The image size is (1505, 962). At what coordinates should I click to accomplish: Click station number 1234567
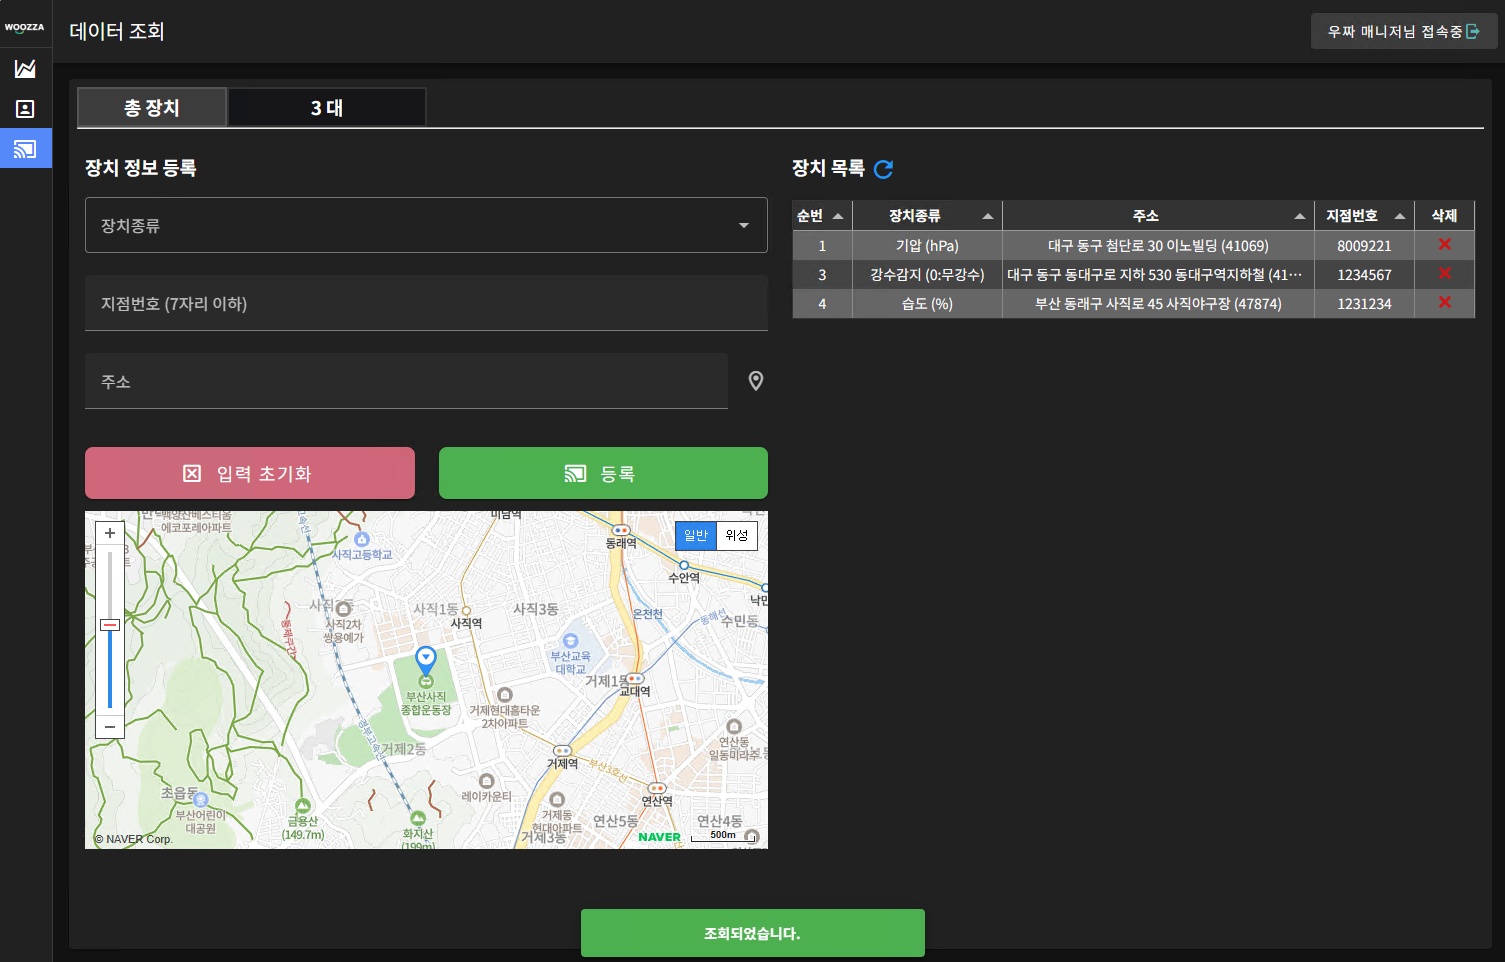click(x=1364, y=275)
